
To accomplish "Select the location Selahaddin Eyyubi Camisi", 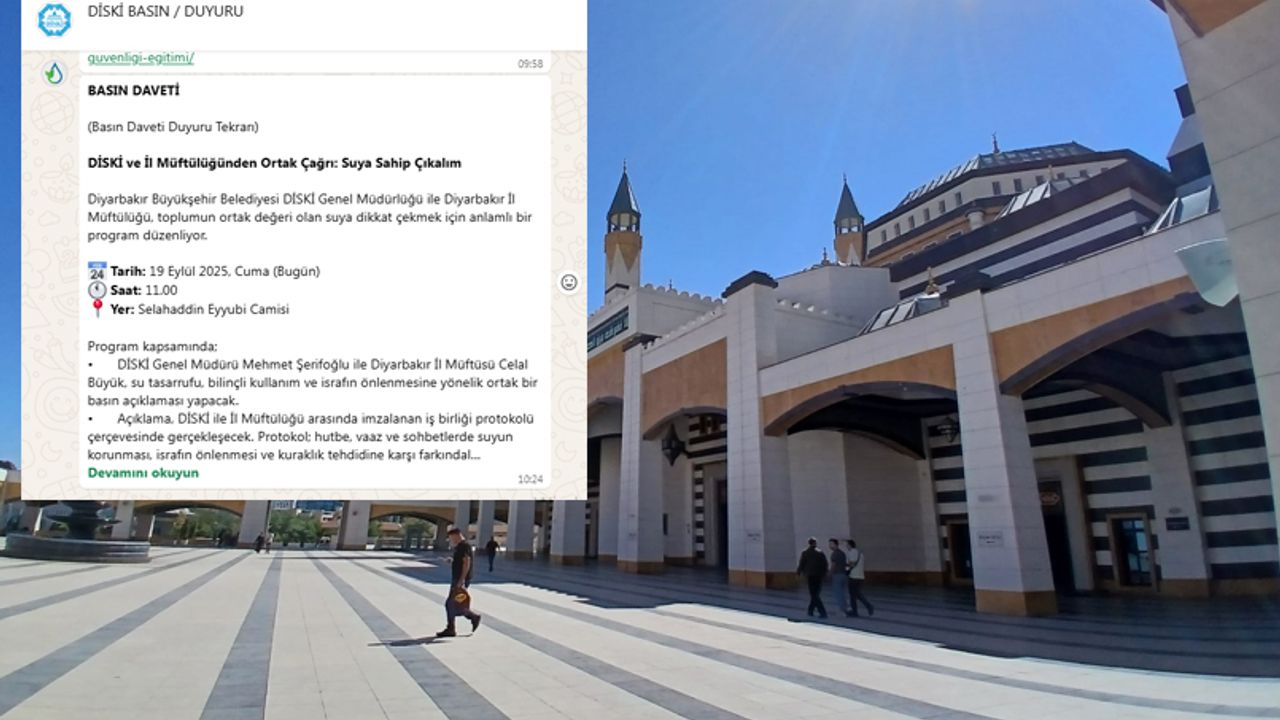I will point(213,309).
